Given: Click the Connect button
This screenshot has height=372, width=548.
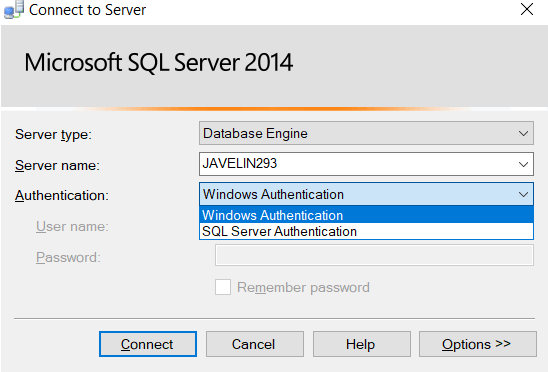Looking at the screenshot, I should point(148,344).
